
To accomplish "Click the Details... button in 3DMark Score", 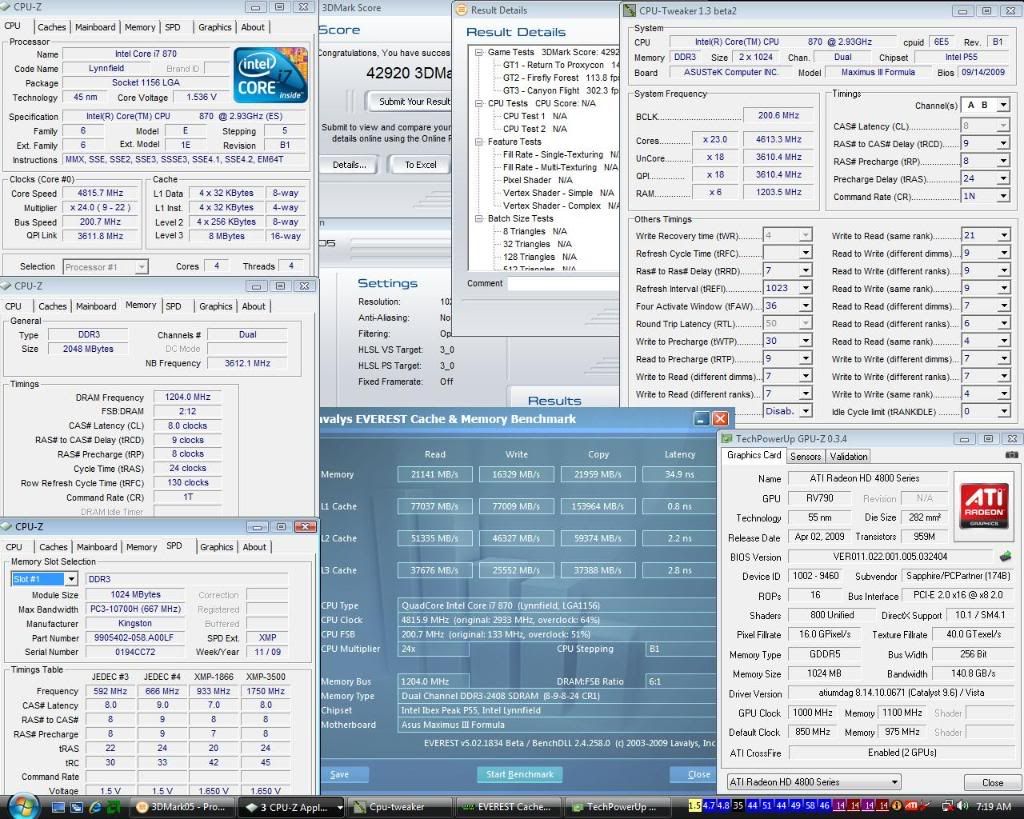I will point(349,165).
